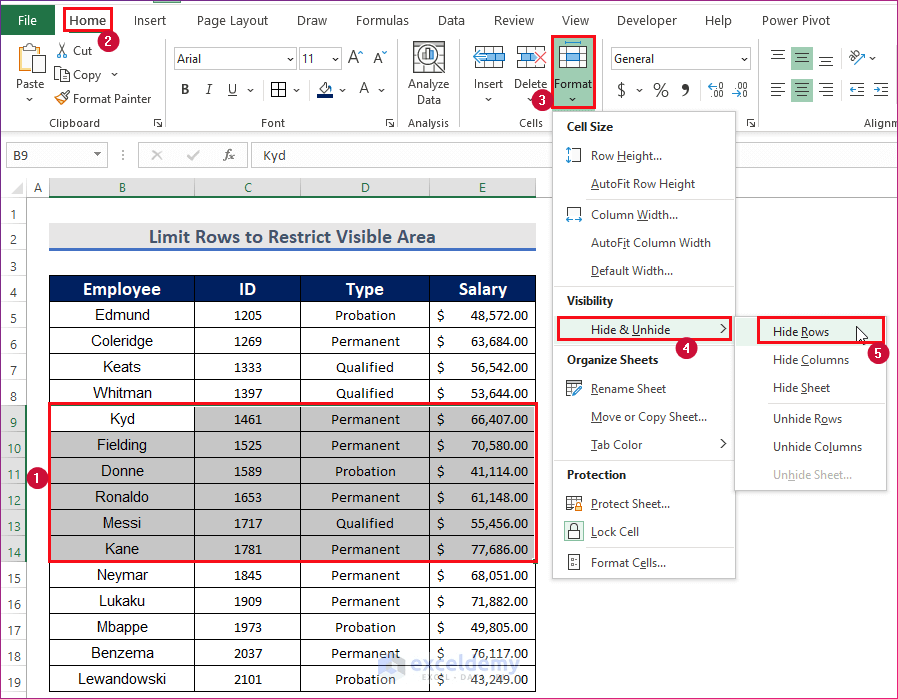The image size is (898, 699).
Task: Open the Fill Color swatch picker
Action: tap(342, 90)
